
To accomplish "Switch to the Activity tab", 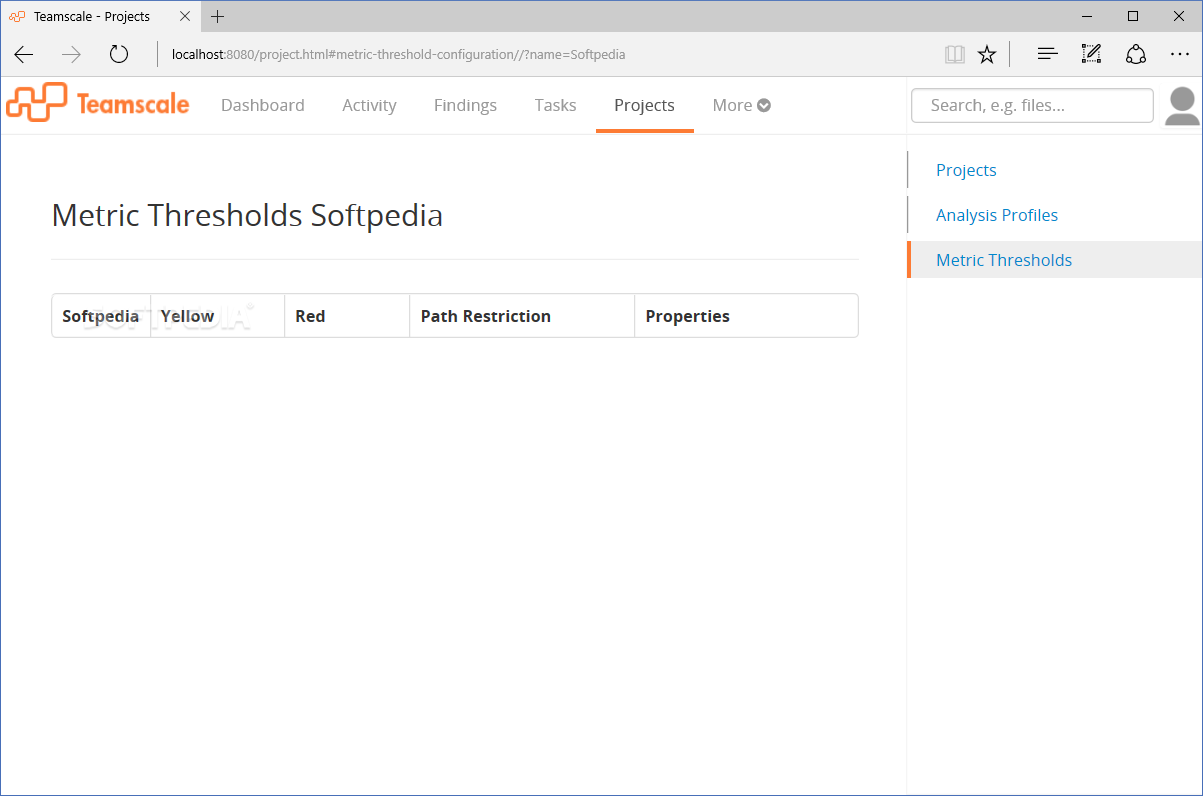I will pos(369,105).
